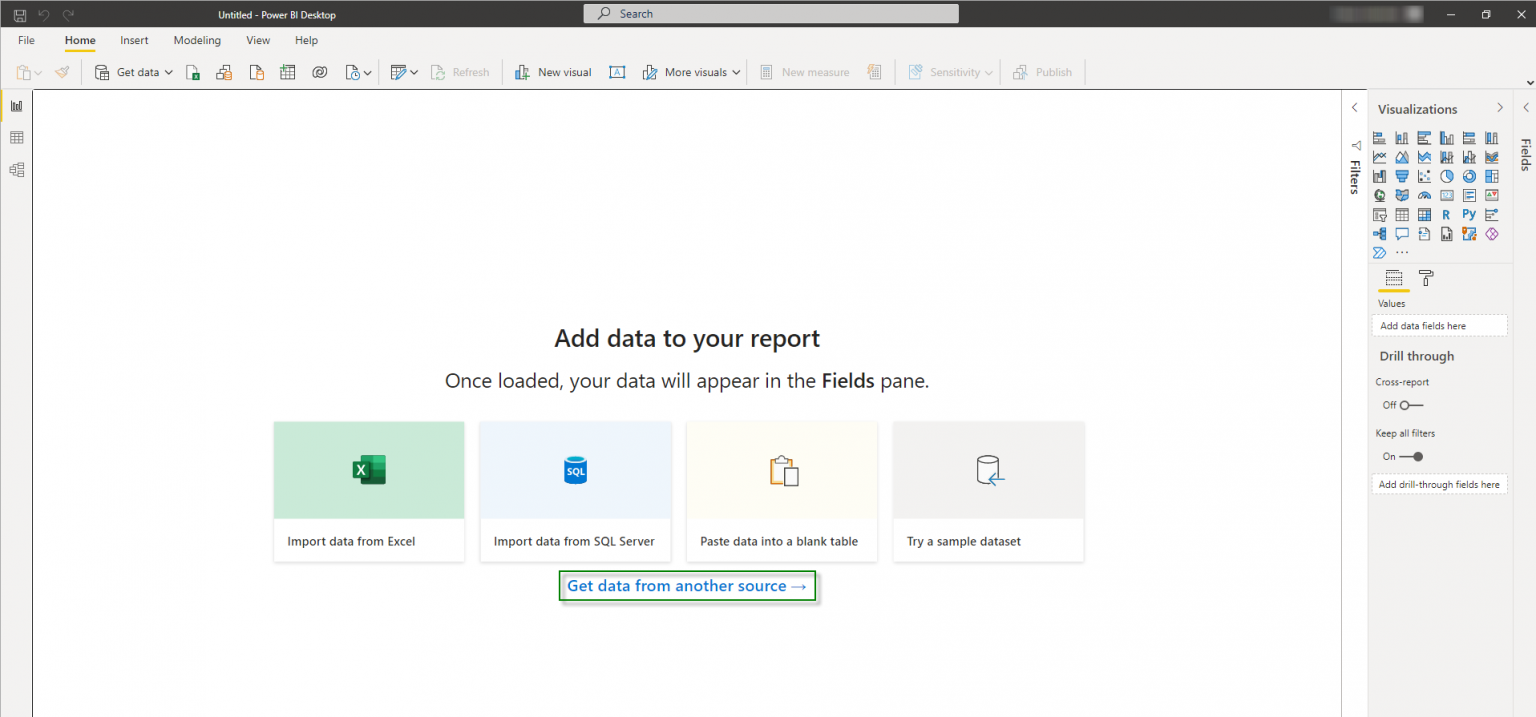Switch to Model view in the left sidebar

tap(16, 169)
